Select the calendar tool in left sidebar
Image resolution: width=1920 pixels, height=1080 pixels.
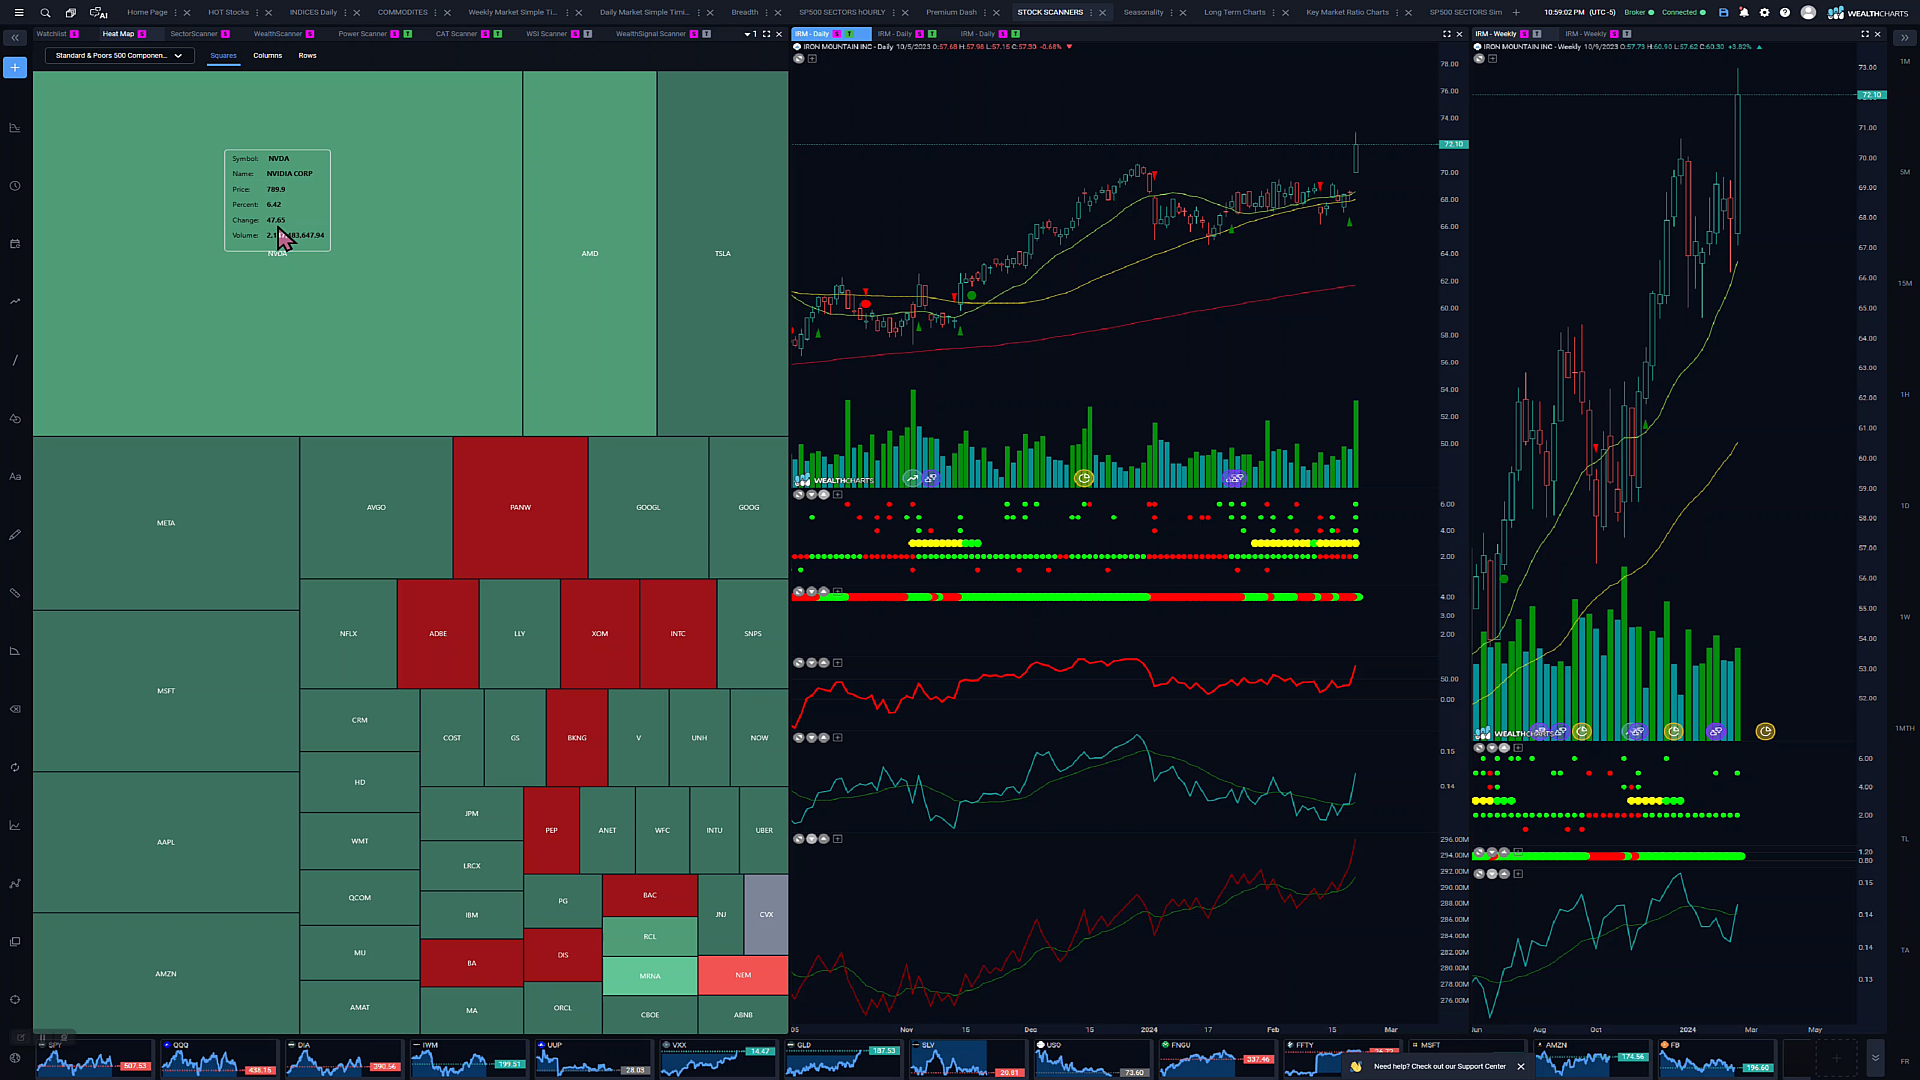(15, 244)
